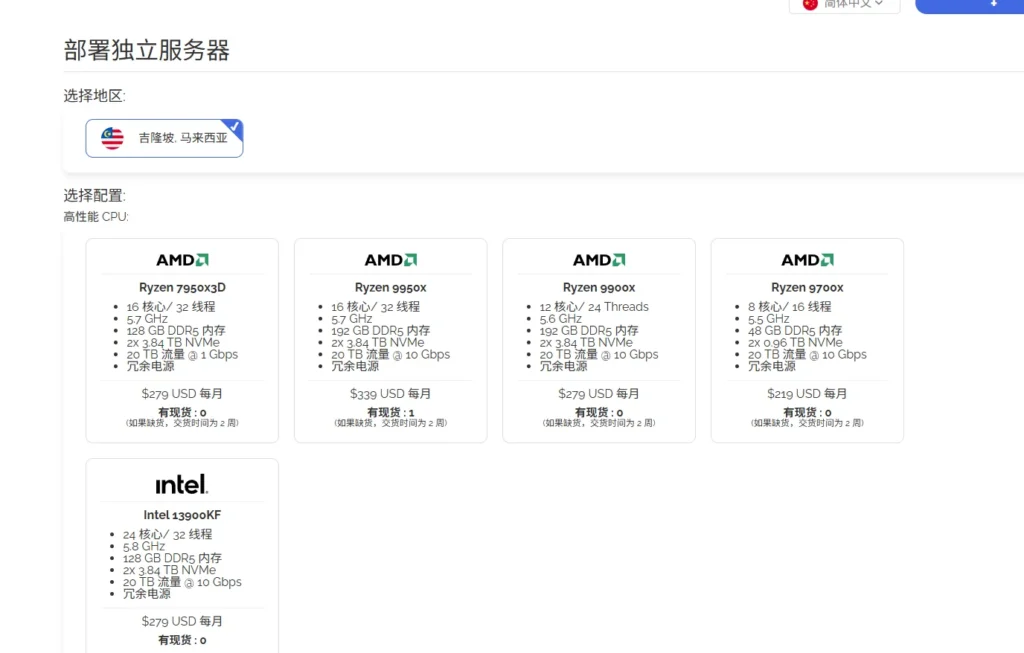Open the 简体中文 language dropdown
The height and width of the screenshot is (653, 1024).
click(x=852, y=4)
